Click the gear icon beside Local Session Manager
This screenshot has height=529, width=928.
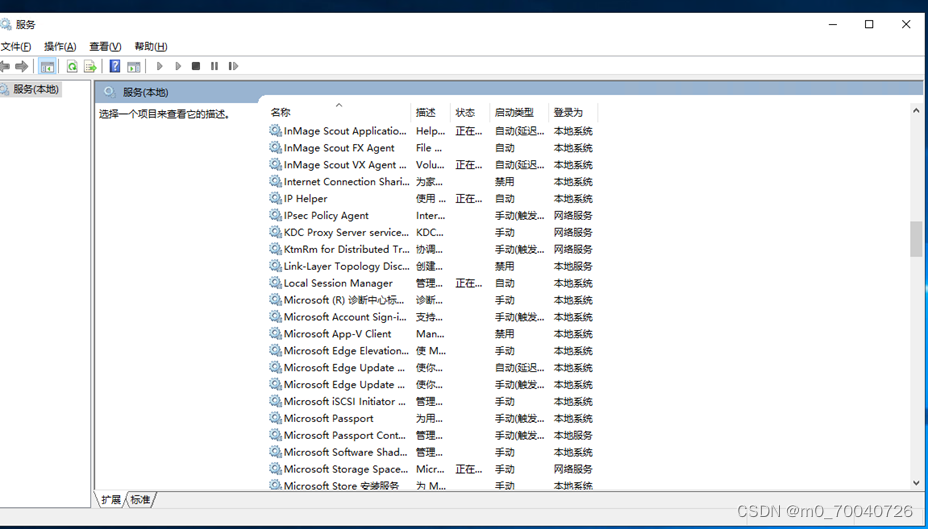pyautogui.click(x=275, y=283)
